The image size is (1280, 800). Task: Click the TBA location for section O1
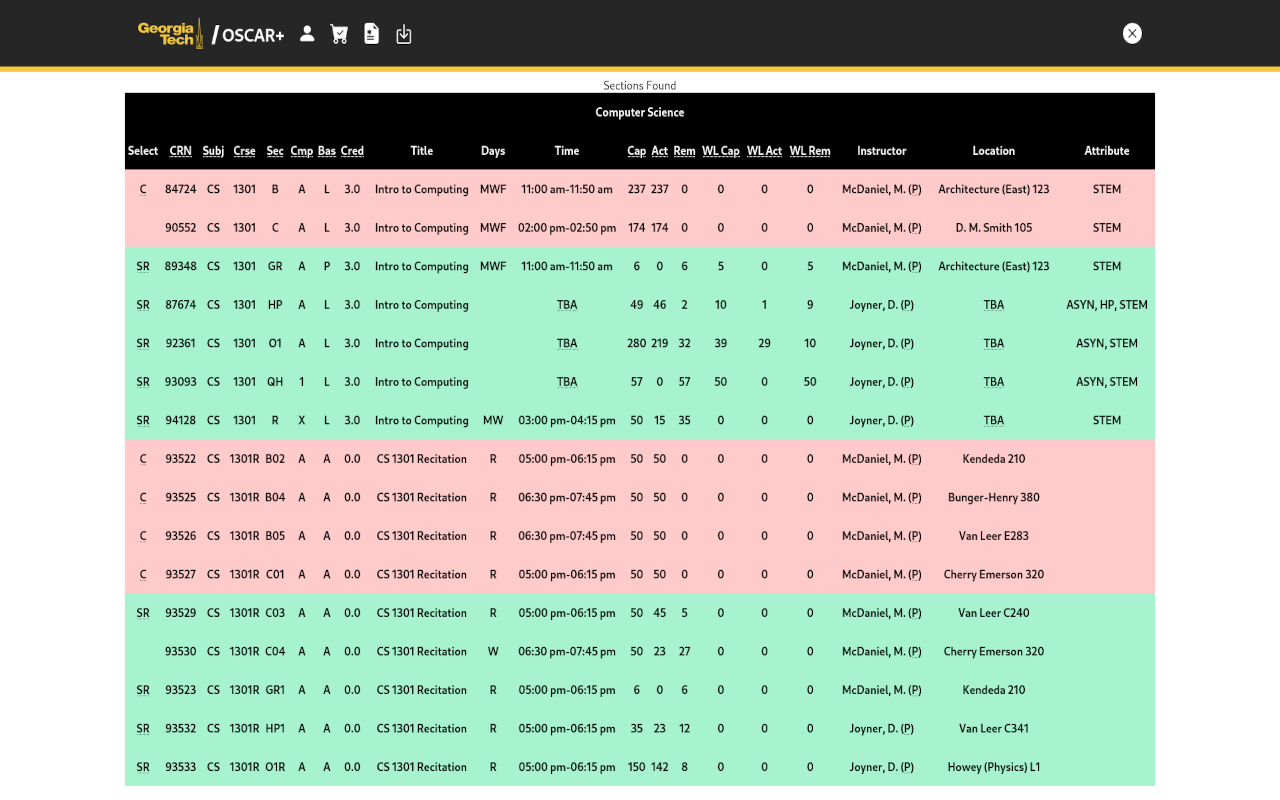pyautogui.click(x=994, y=343)
